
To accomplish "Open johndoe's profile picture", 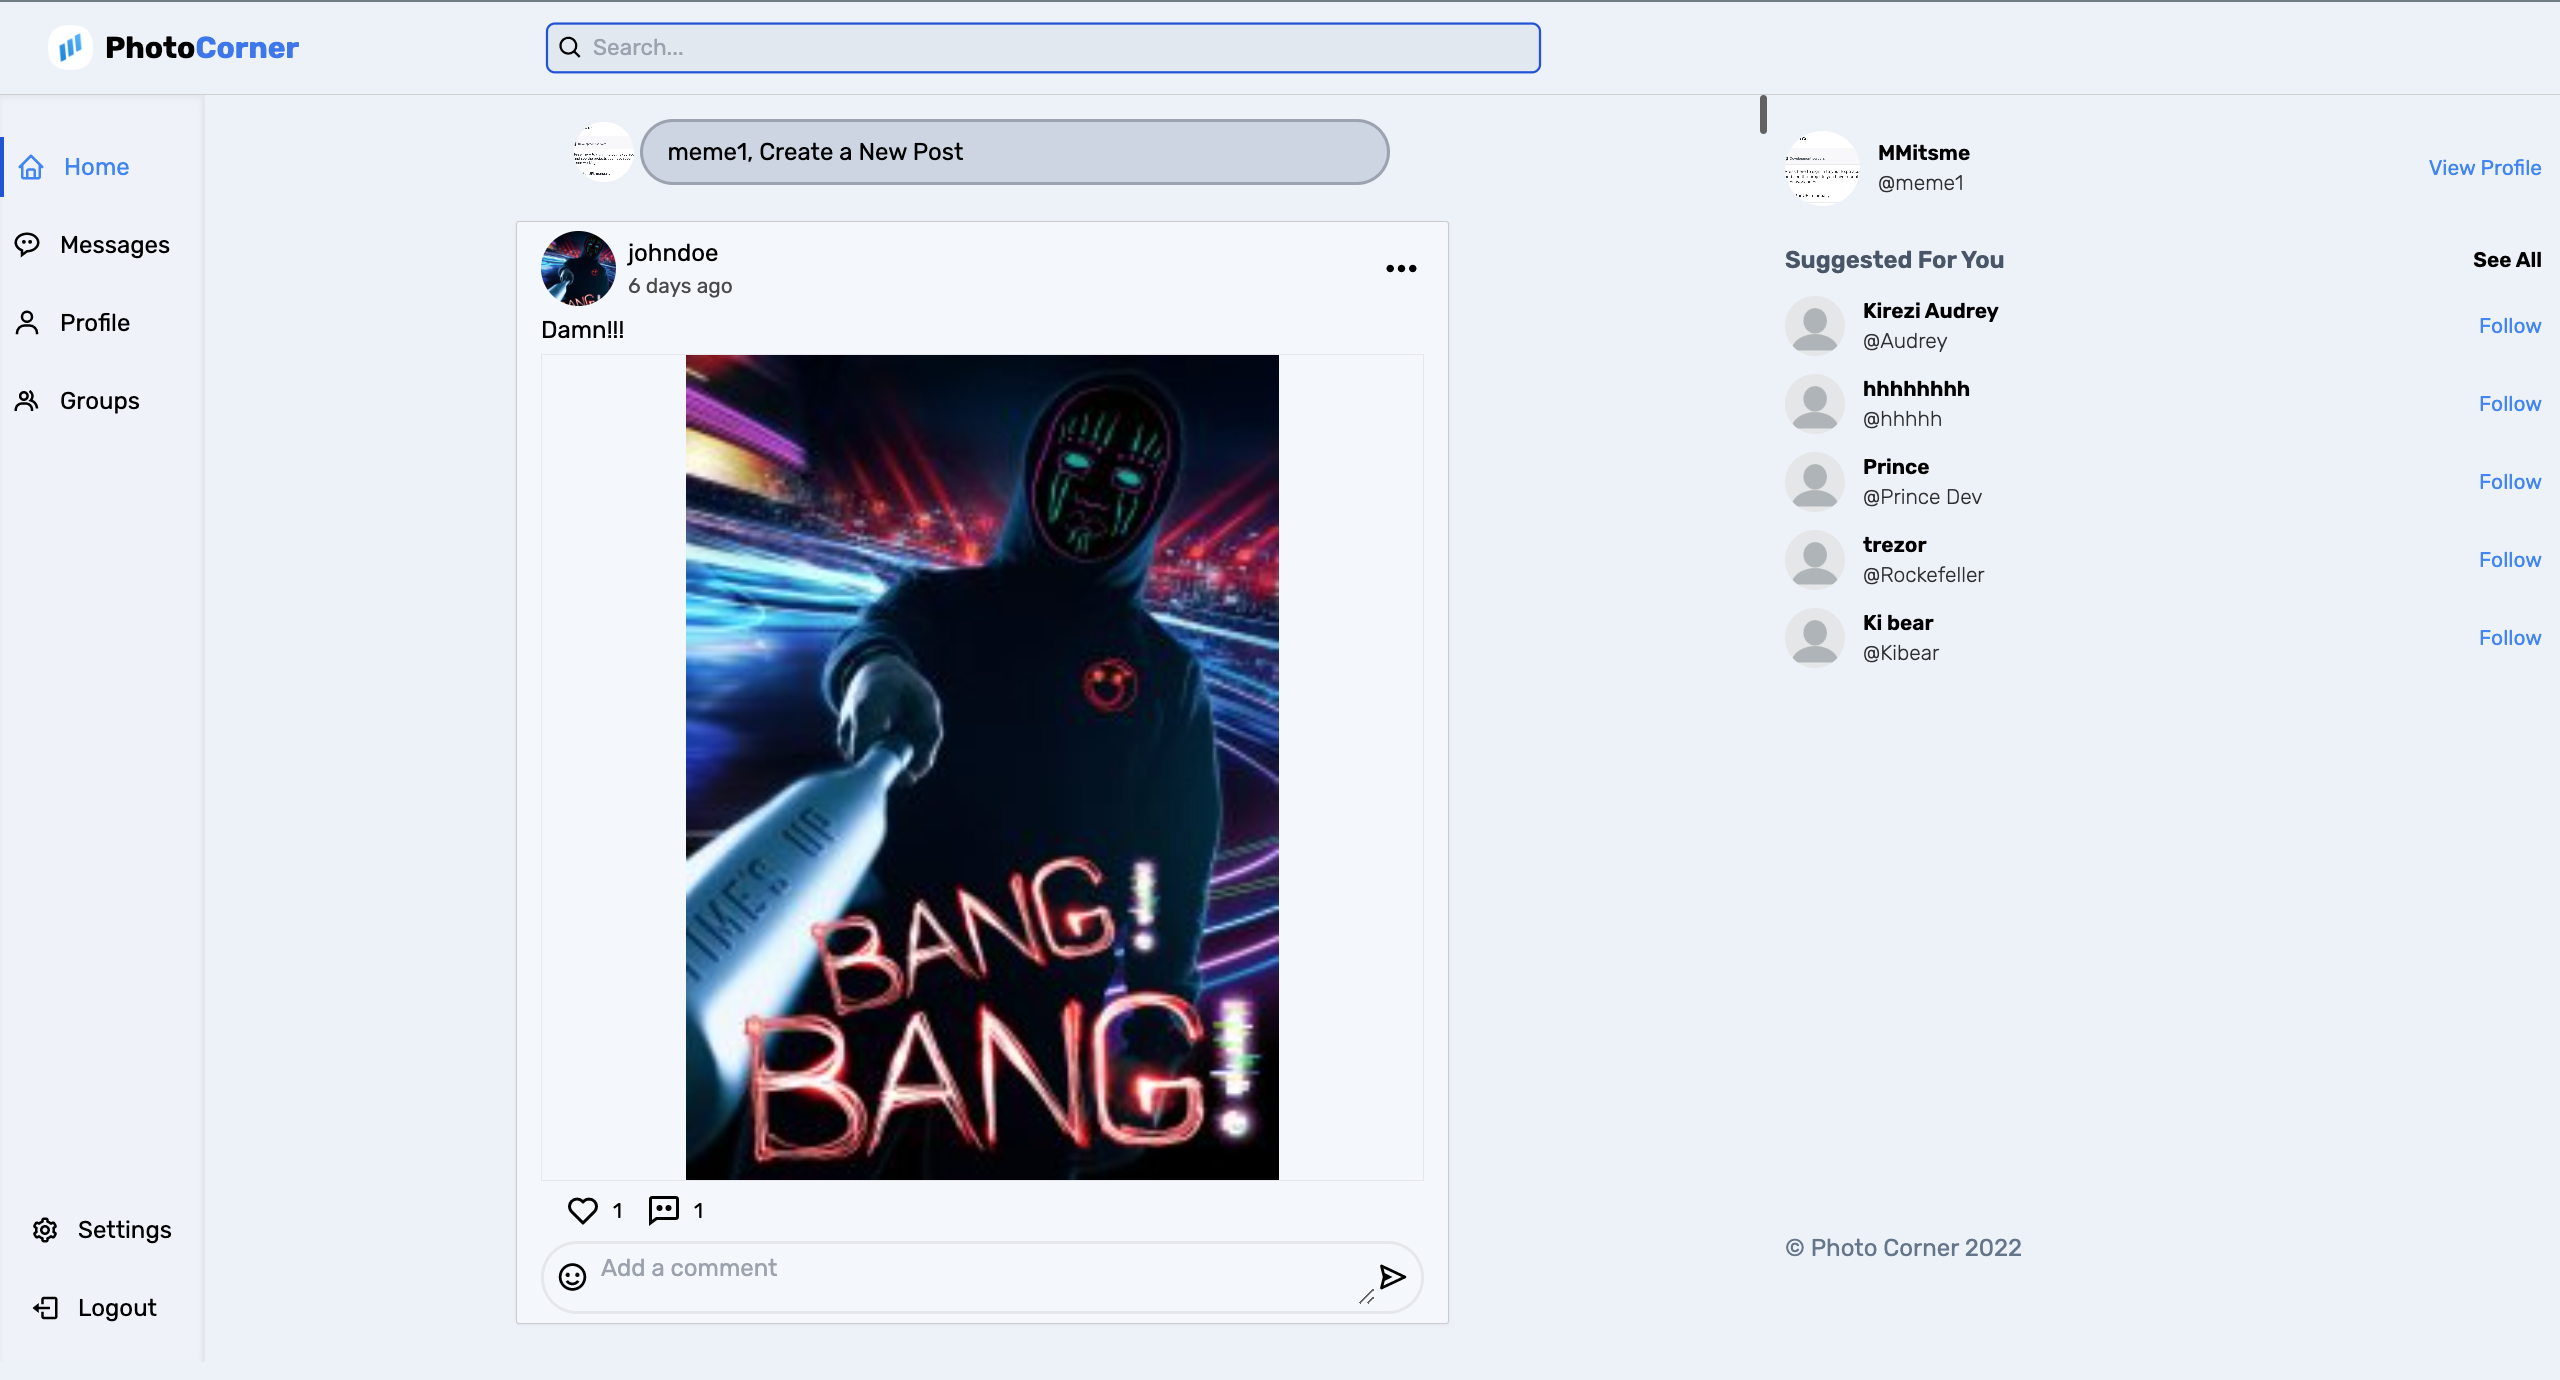I will point(578,268).
